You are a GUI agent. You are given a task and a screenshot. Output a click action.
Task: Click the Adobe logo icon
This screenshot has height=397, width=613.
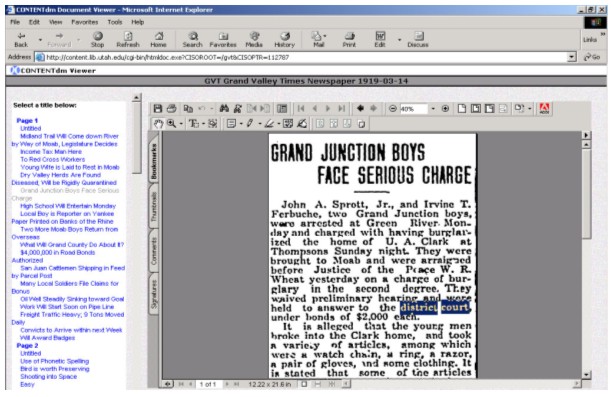pos(544,108)
